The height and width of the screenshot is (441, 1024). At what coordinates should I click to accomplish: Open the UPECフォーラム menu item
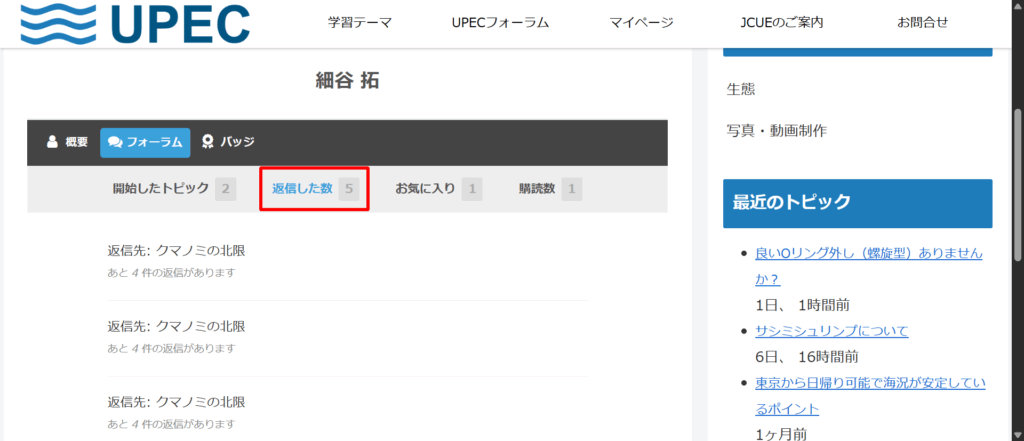click(x=500, y=23)
